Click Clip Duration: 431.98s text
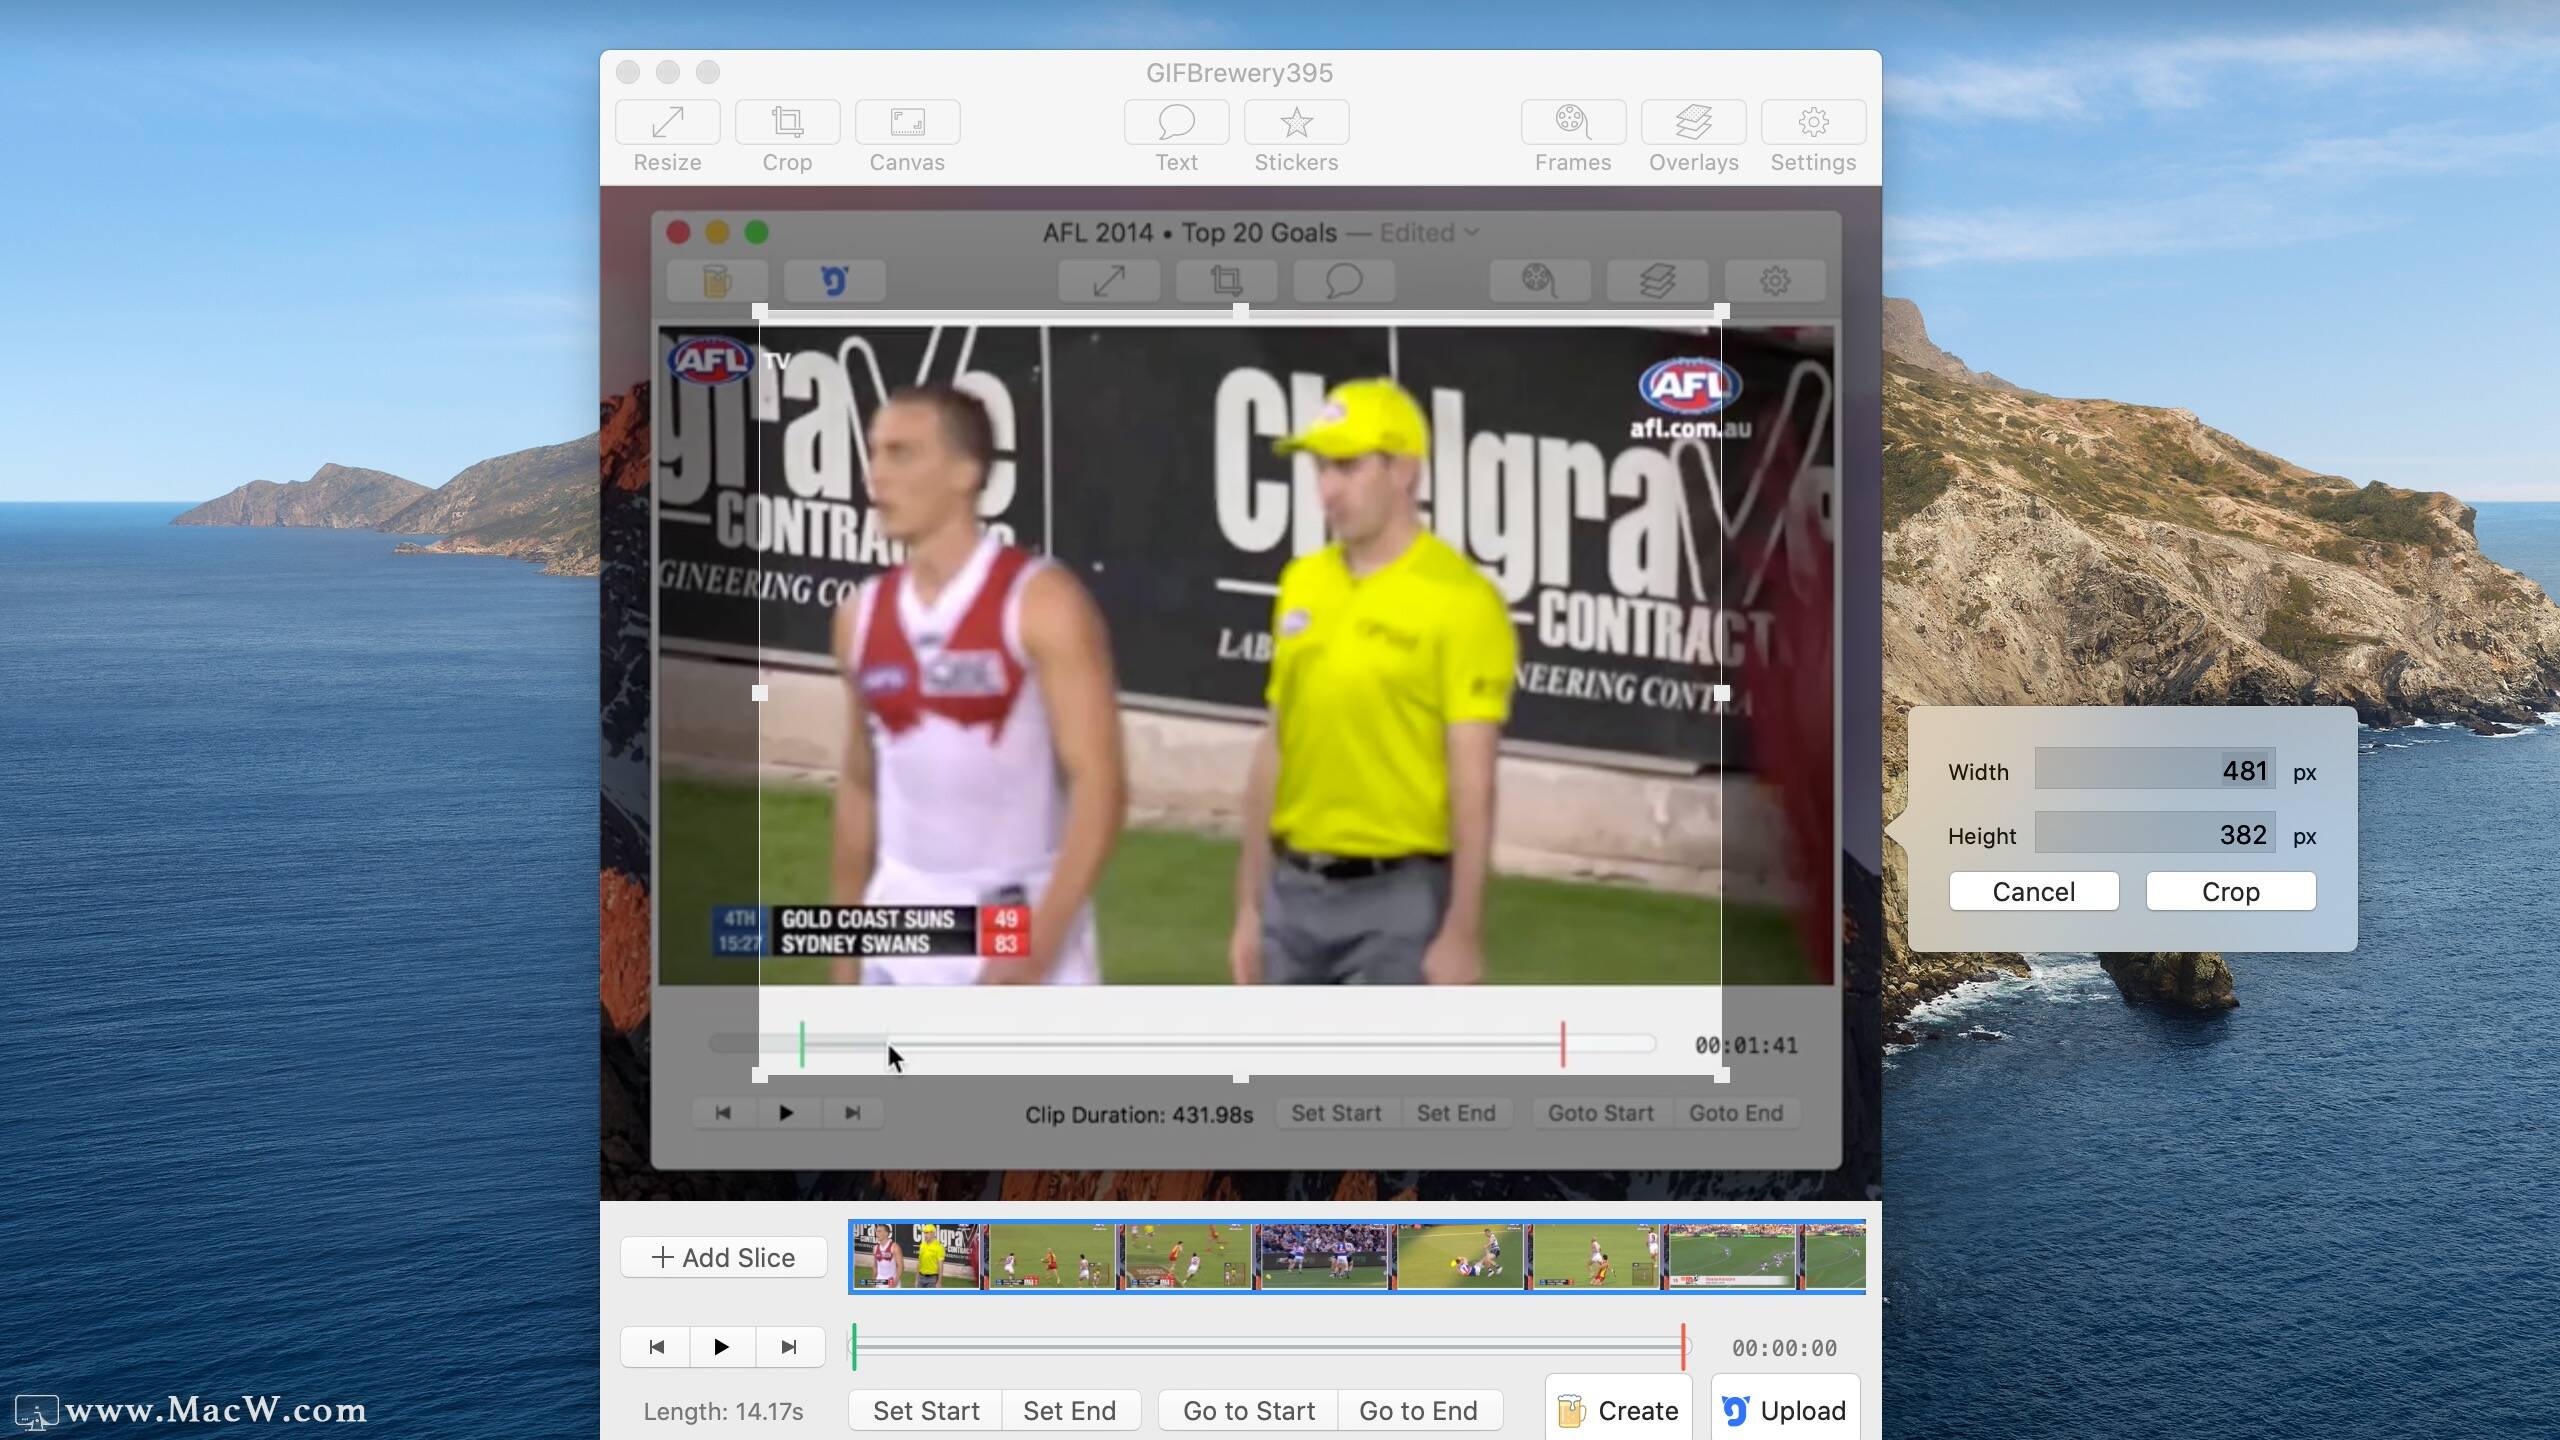2560x1440 pixels. (1139, 1114)
